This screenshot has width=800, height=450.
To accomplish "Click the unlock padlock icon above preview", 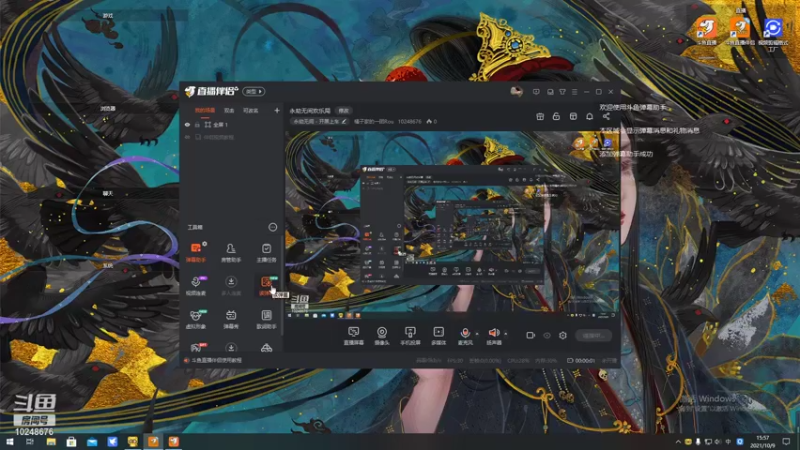I will [x=556, y=117].
